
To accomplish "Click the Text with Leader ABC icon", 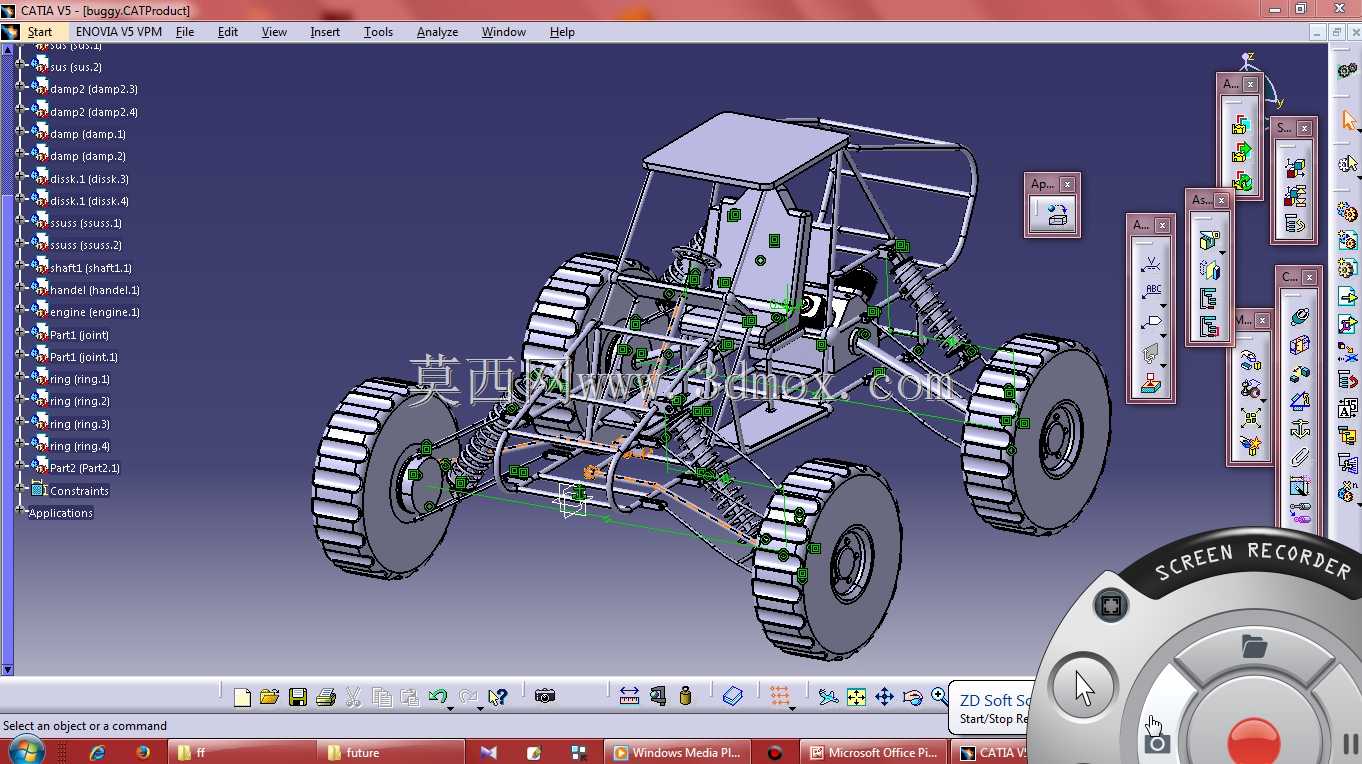I will click(1153, 291).
